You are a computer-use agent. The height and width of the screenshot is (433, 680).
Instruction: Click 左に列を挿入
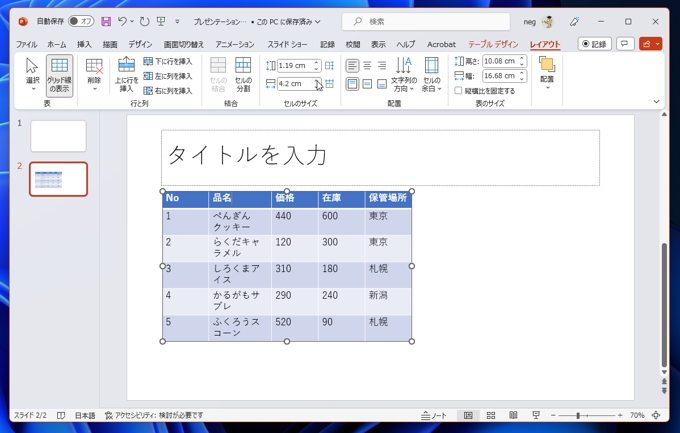tap(168, 76)
